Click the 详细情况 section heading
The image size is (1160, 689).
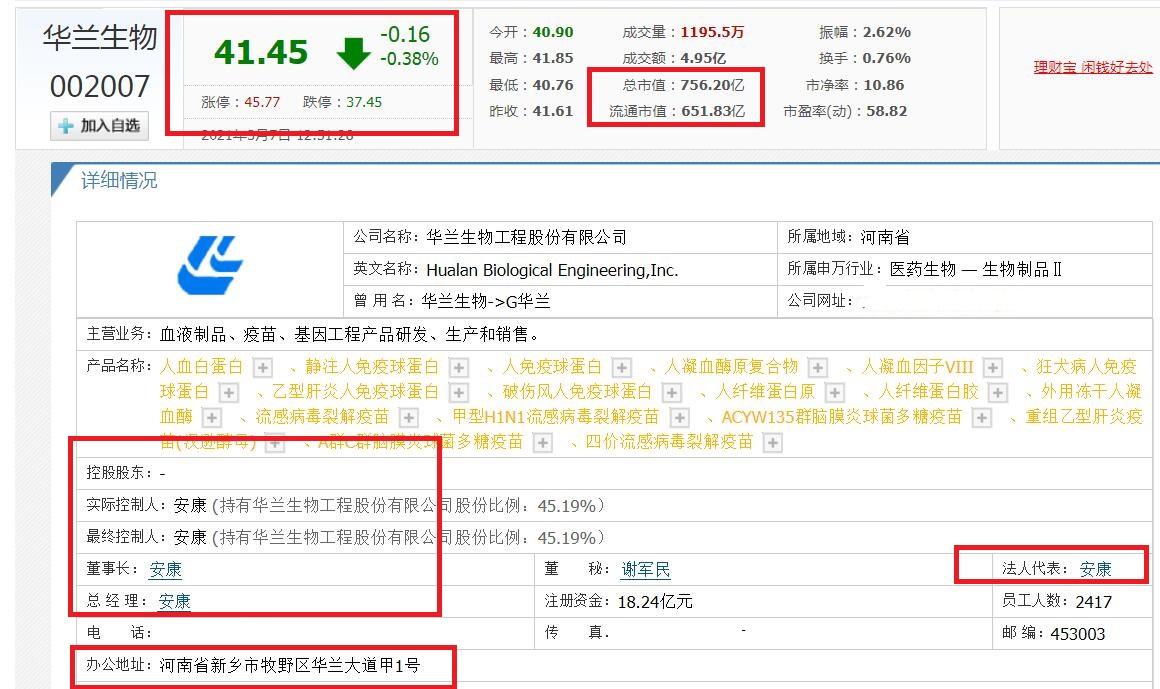119,180
